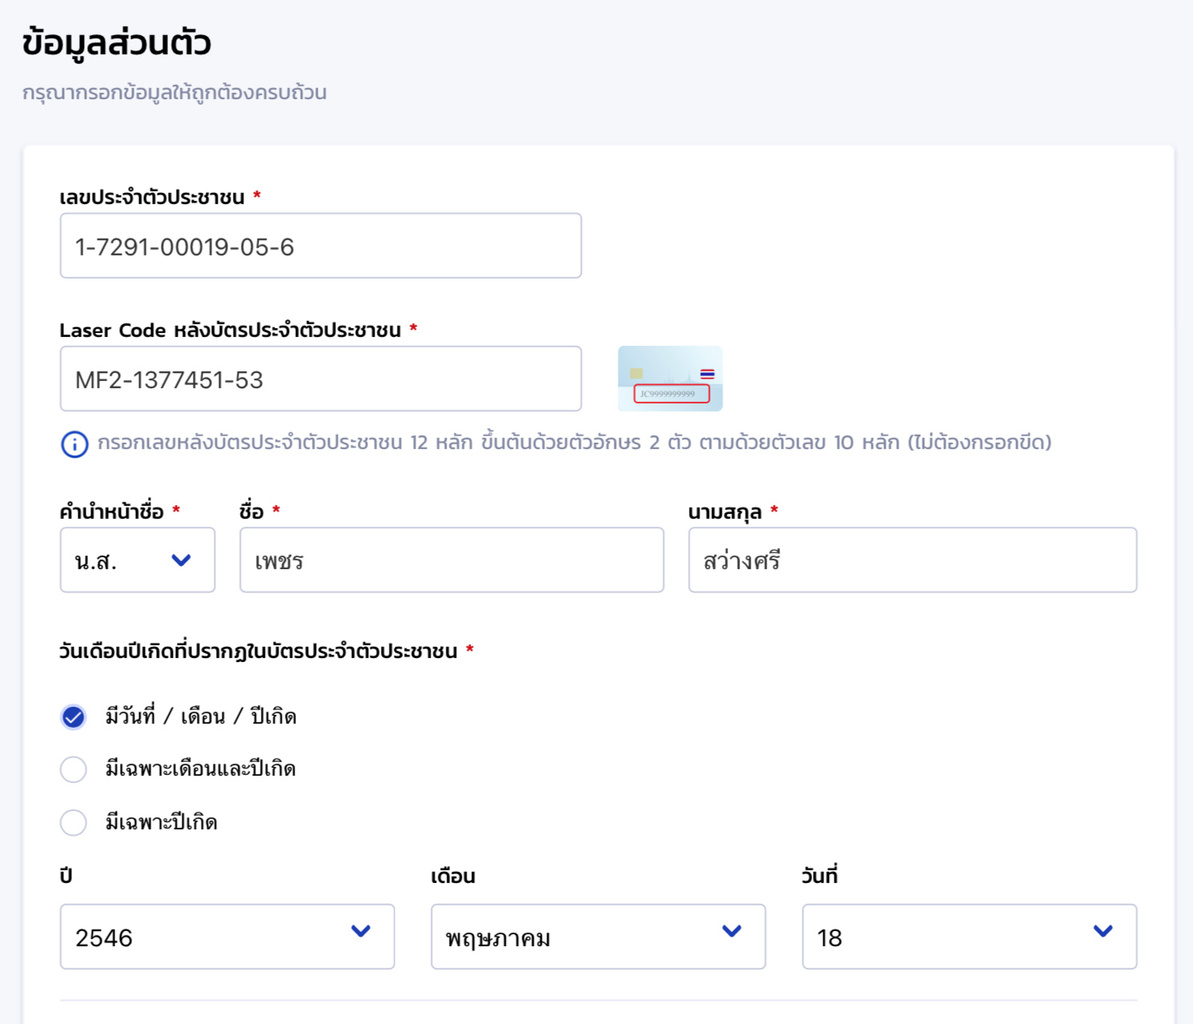Click the chevron arrow in the วันที่ box
1193x1024 pixels.
(1103, 931)
